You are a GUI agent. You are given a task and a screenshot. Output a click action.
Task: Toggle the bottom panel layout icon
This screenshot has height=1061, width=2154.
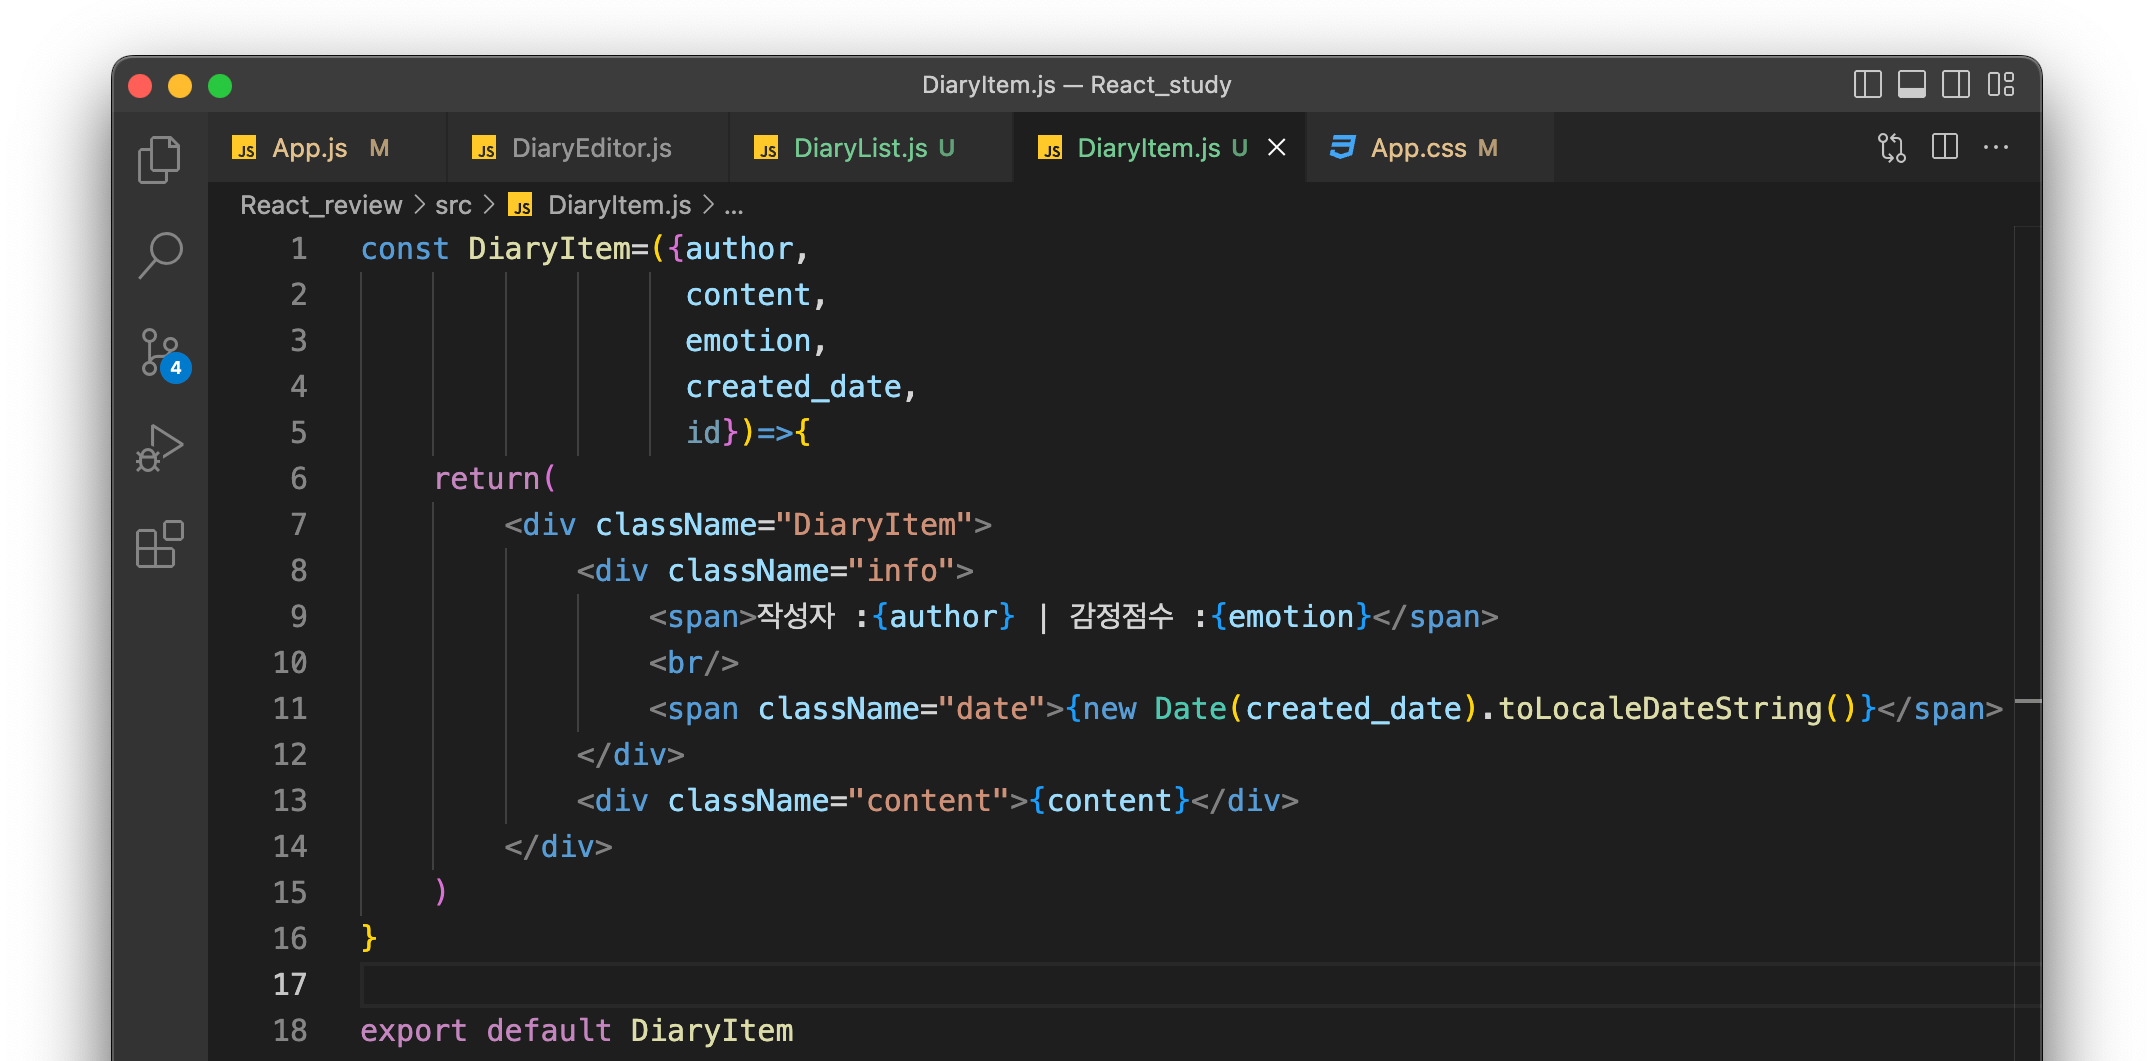(1911, 85)
